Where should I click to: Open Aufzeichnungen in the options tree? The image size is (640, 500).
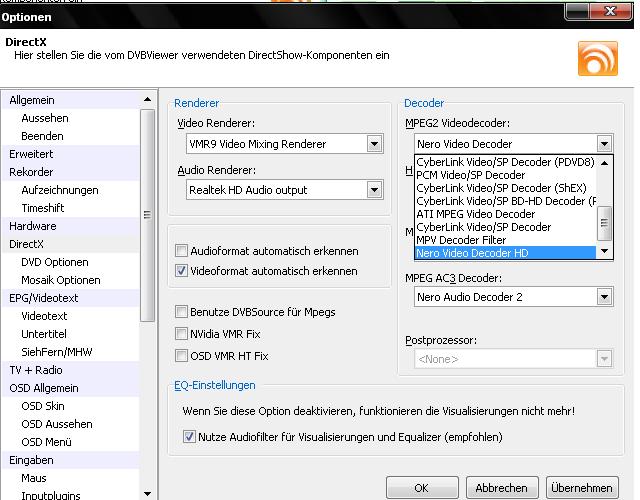coord(60,190)
